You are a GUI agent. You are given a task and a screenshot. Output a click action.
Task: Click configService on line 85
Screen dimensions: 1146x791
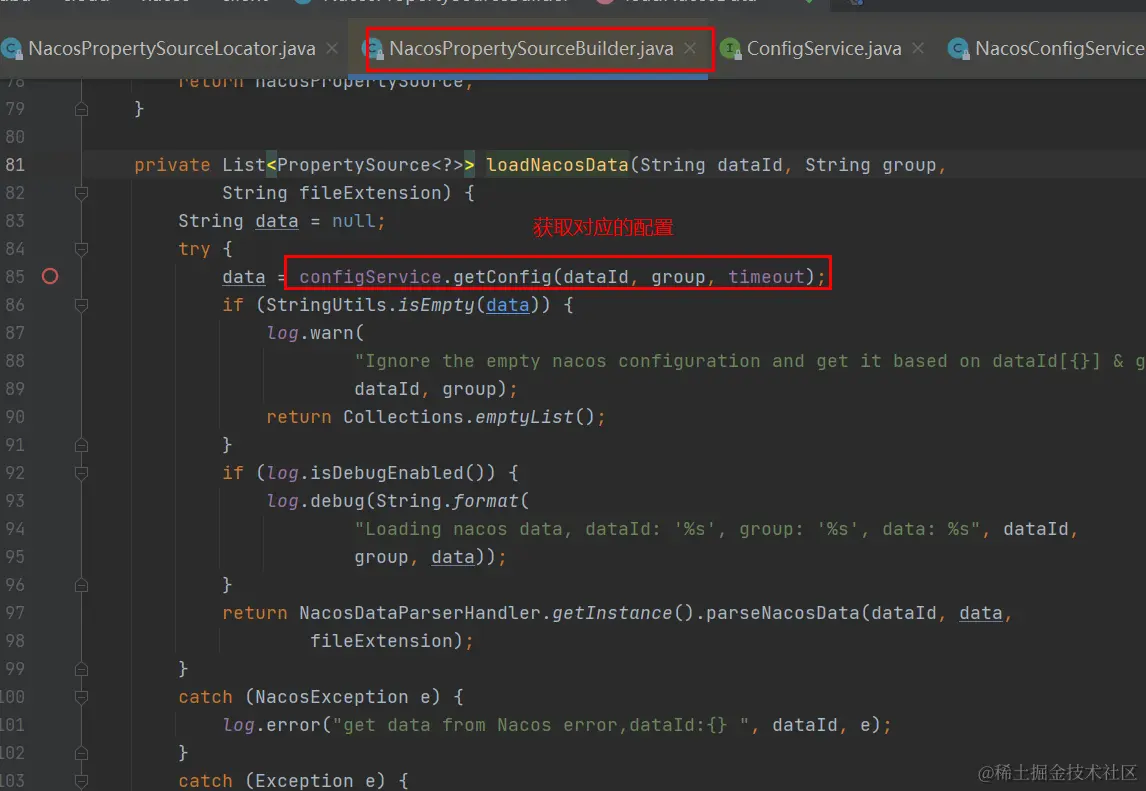[x=370, y=277]
